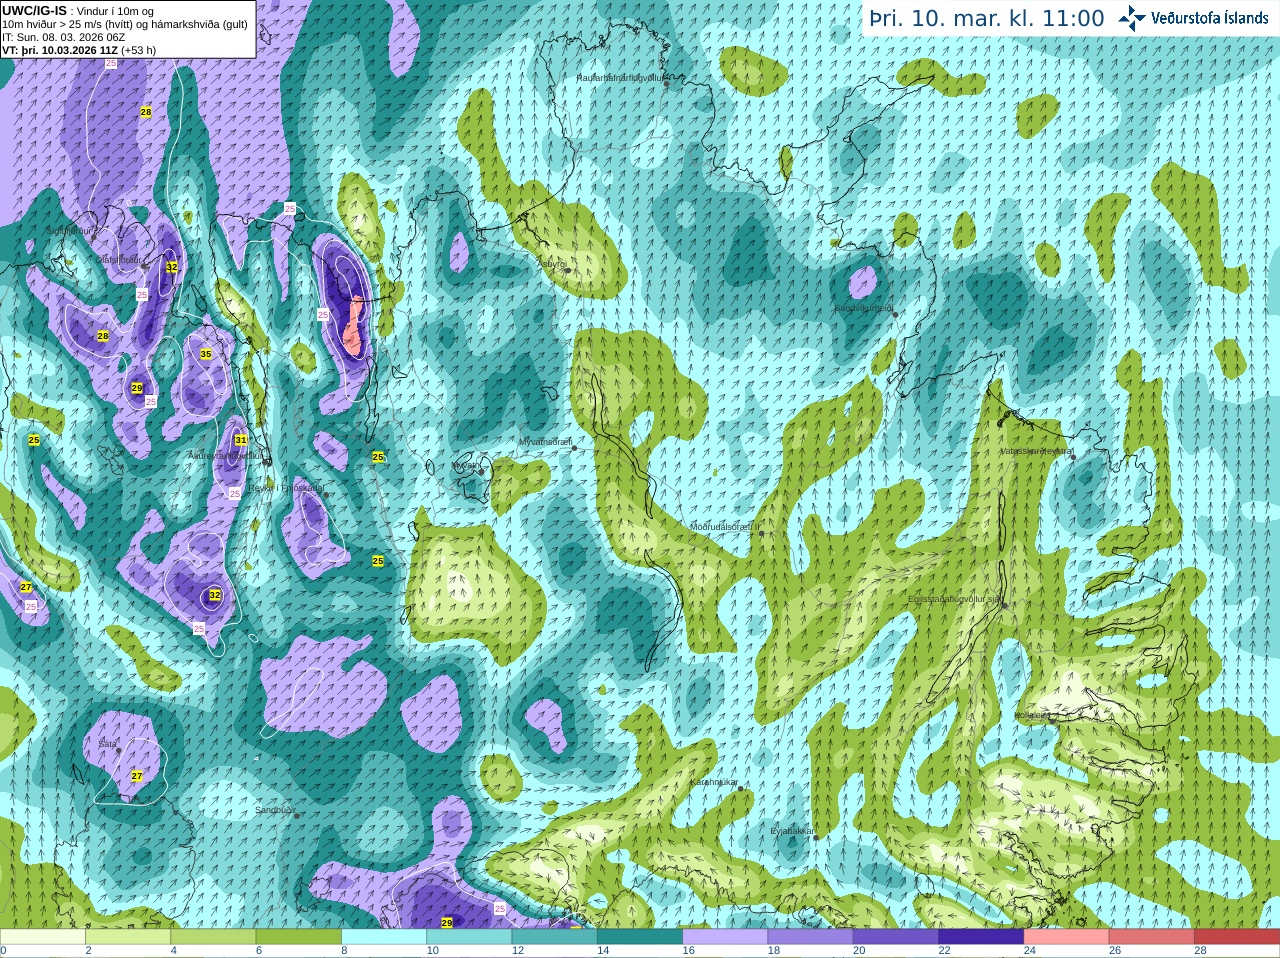Click the Mývatnsöræfi station label
Image resolution: width=1280 pixels, height=958 pixels.
(545, 442)
